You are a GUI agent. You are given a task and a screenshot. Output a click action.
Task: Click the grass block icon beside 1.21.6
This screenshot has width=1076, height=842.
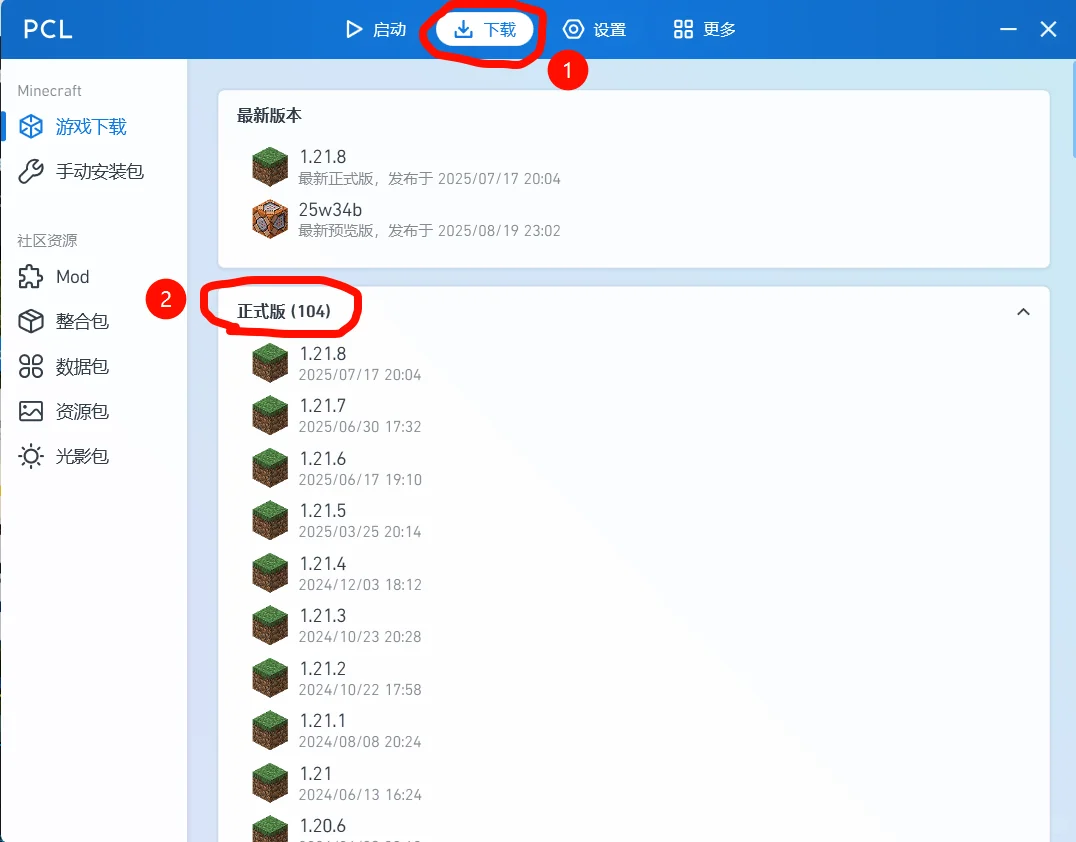coord(270,468)
